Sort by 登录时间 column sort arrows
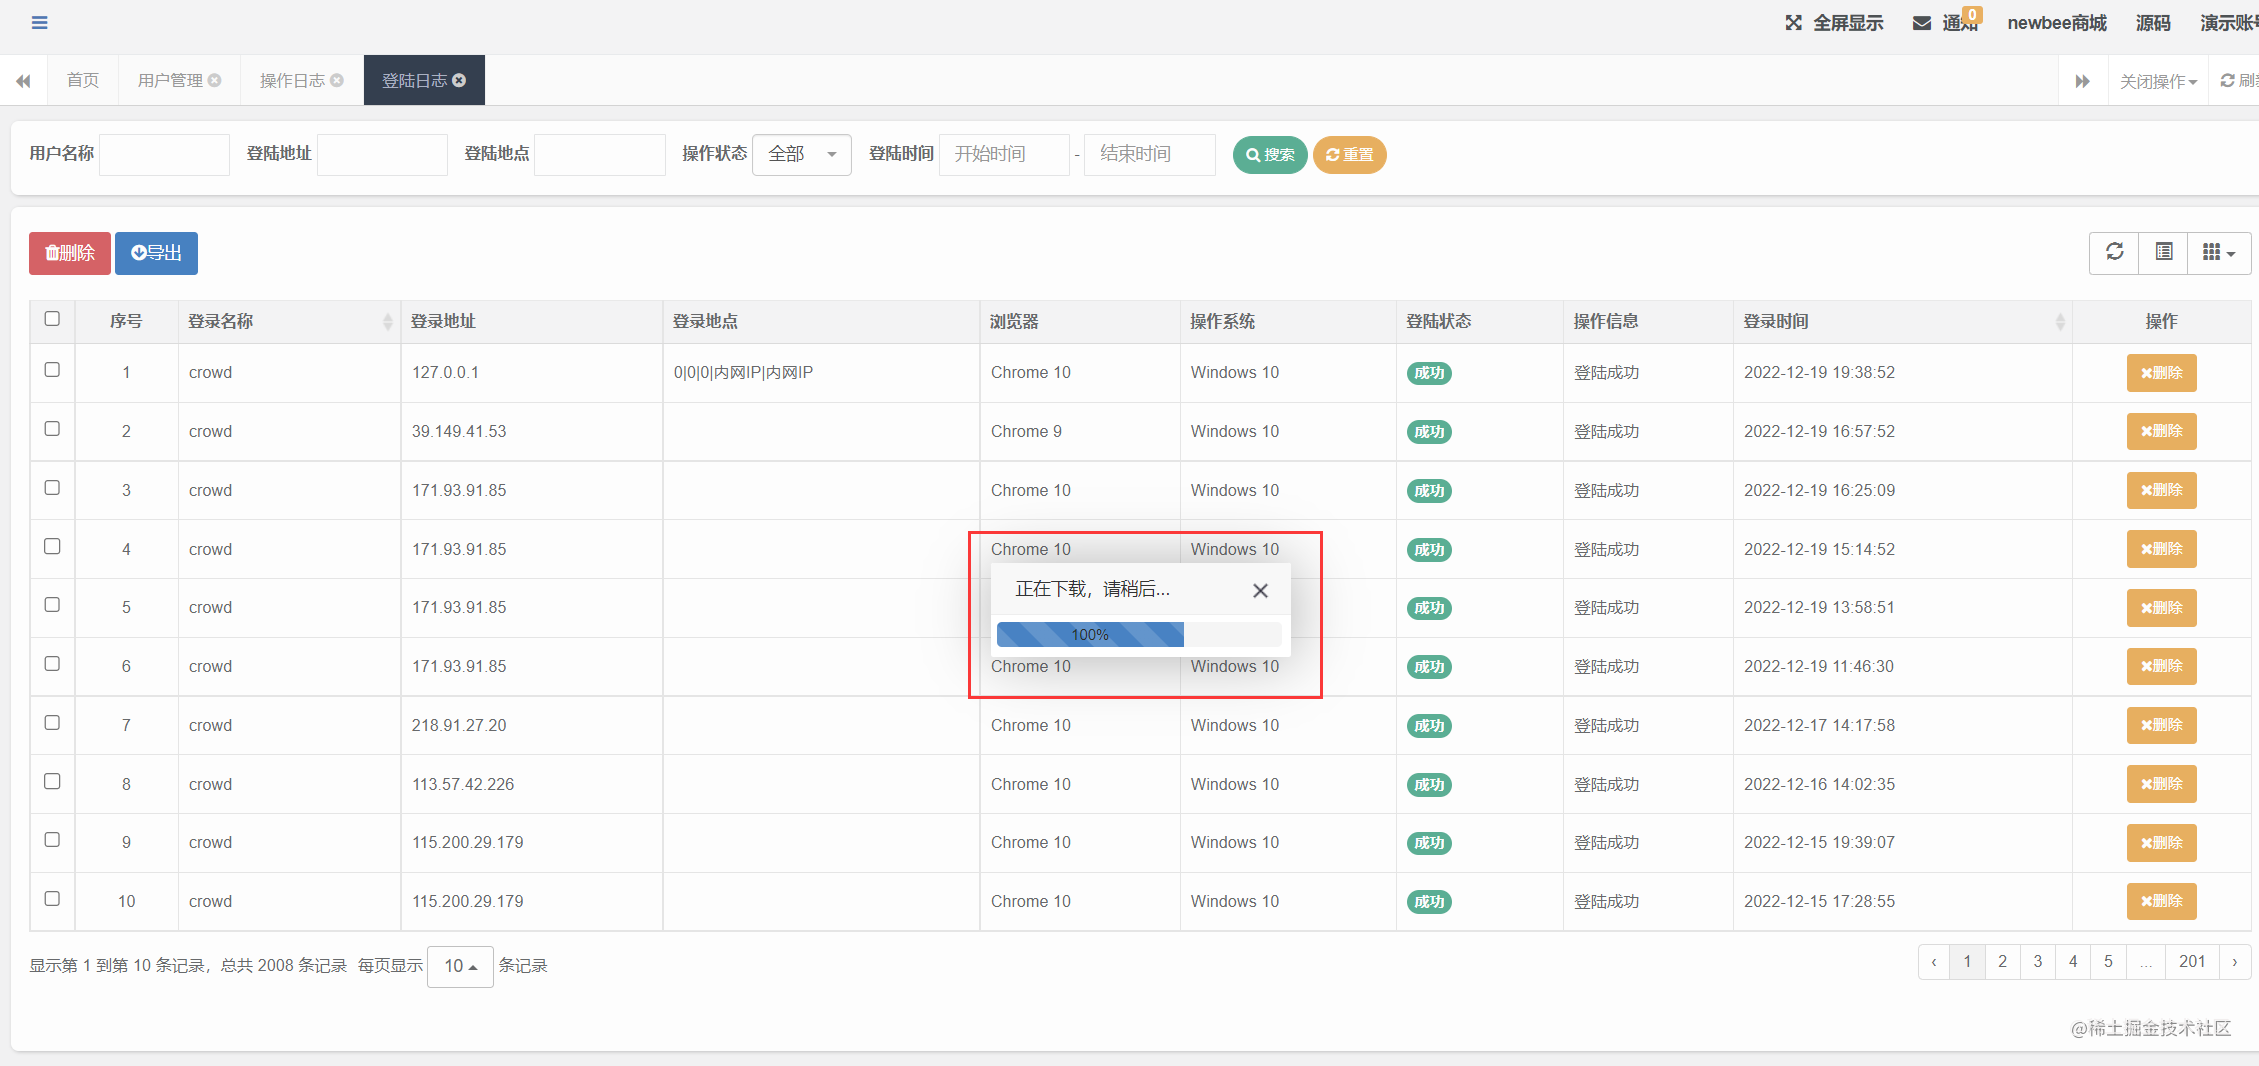Image resolution: width=2259 pixels, height=1066 pixels. 2060,321
